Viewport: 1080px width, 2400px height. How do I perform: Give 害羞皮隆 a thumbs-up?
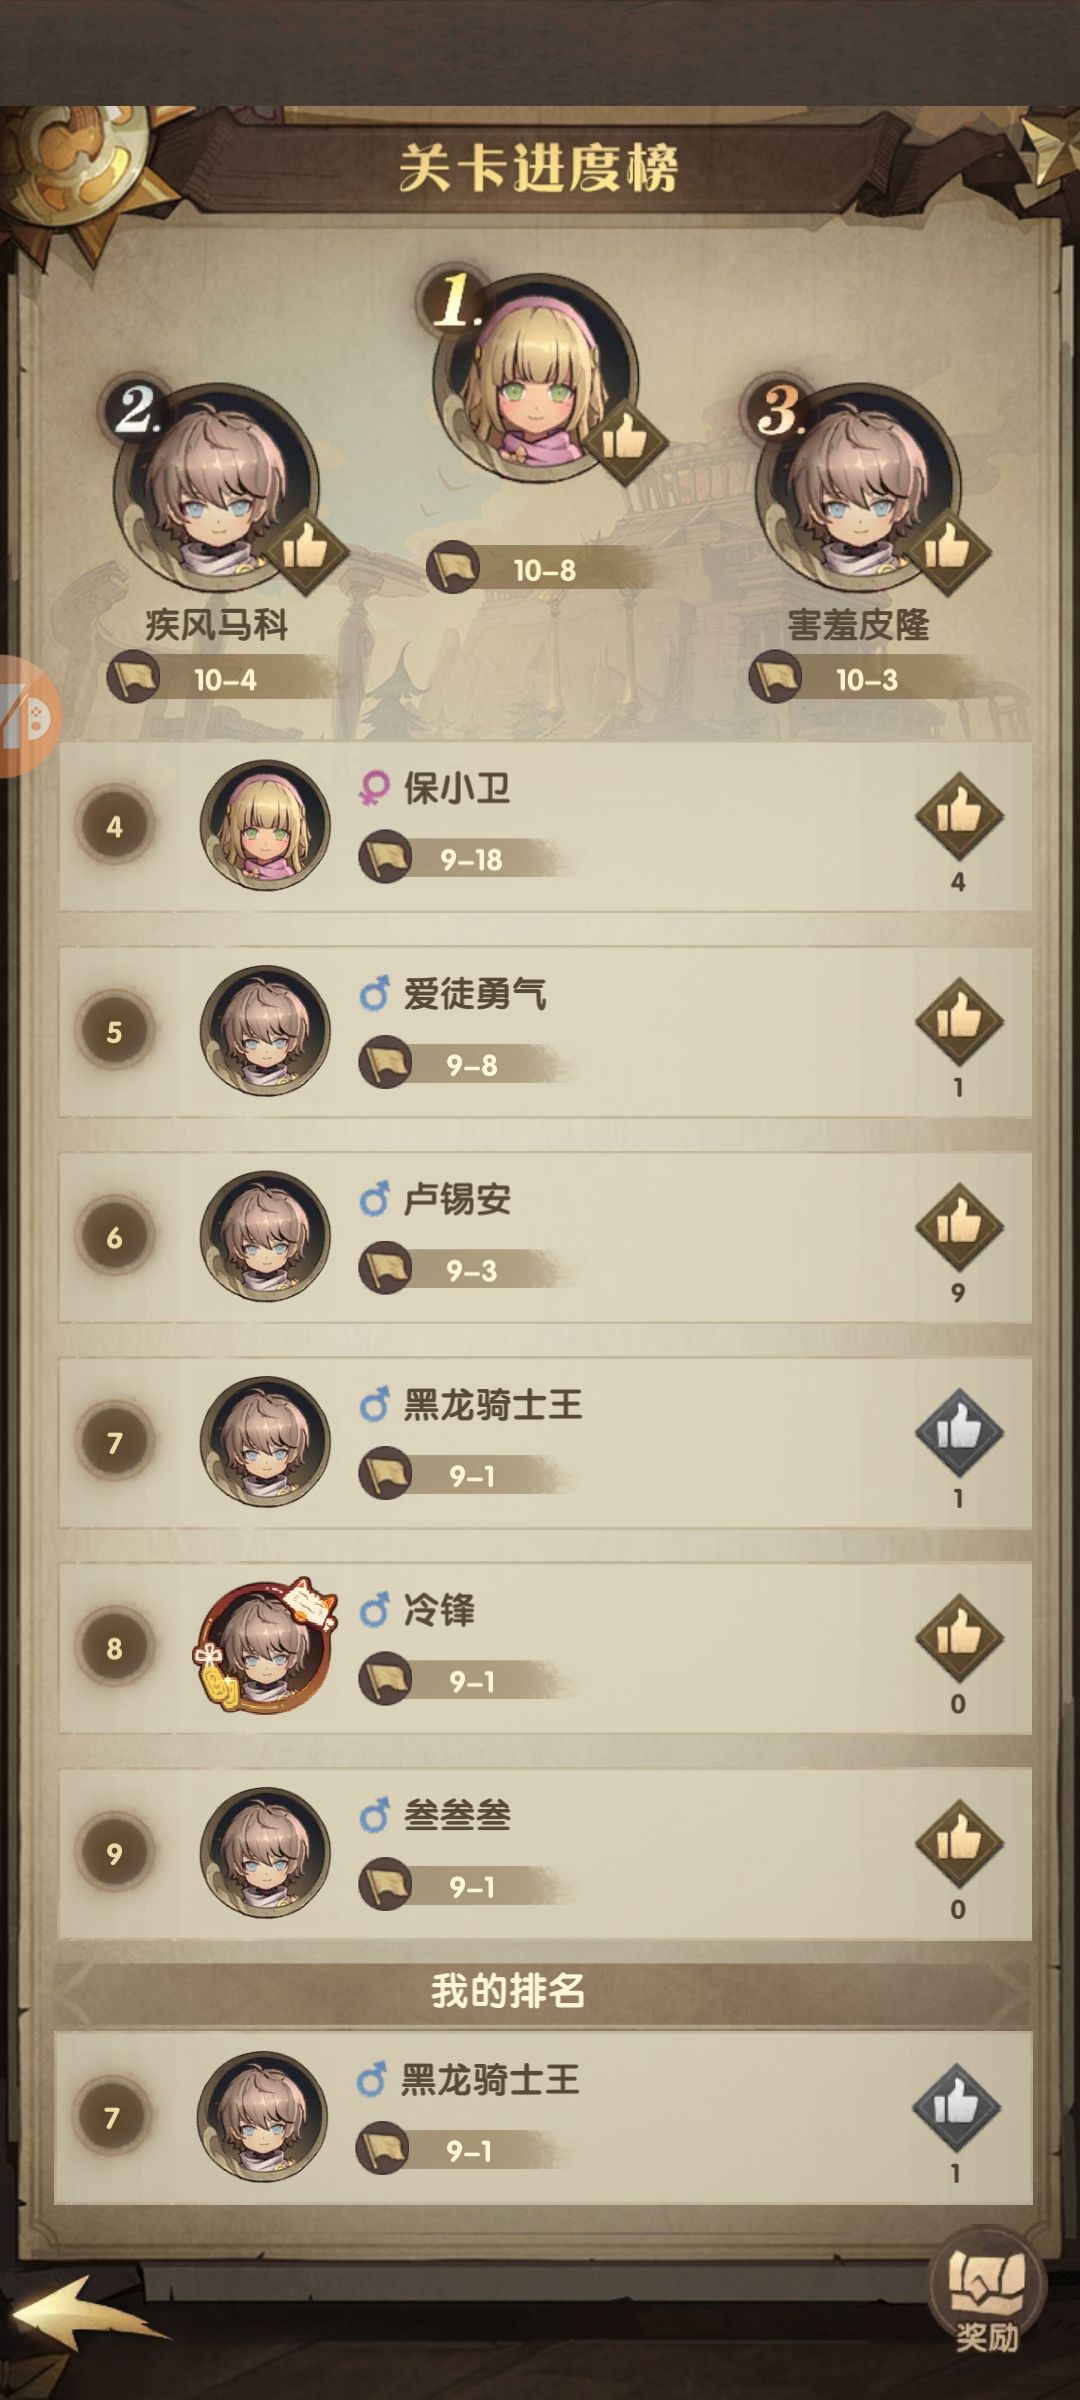(x=947, y=548)
